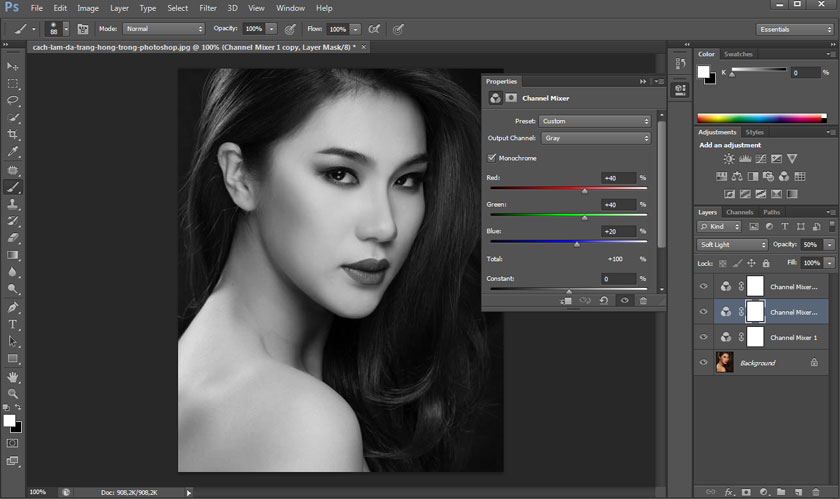840x499 pixels.
Task: Click the Red channel slider
Action: click(x=585, y=189)
